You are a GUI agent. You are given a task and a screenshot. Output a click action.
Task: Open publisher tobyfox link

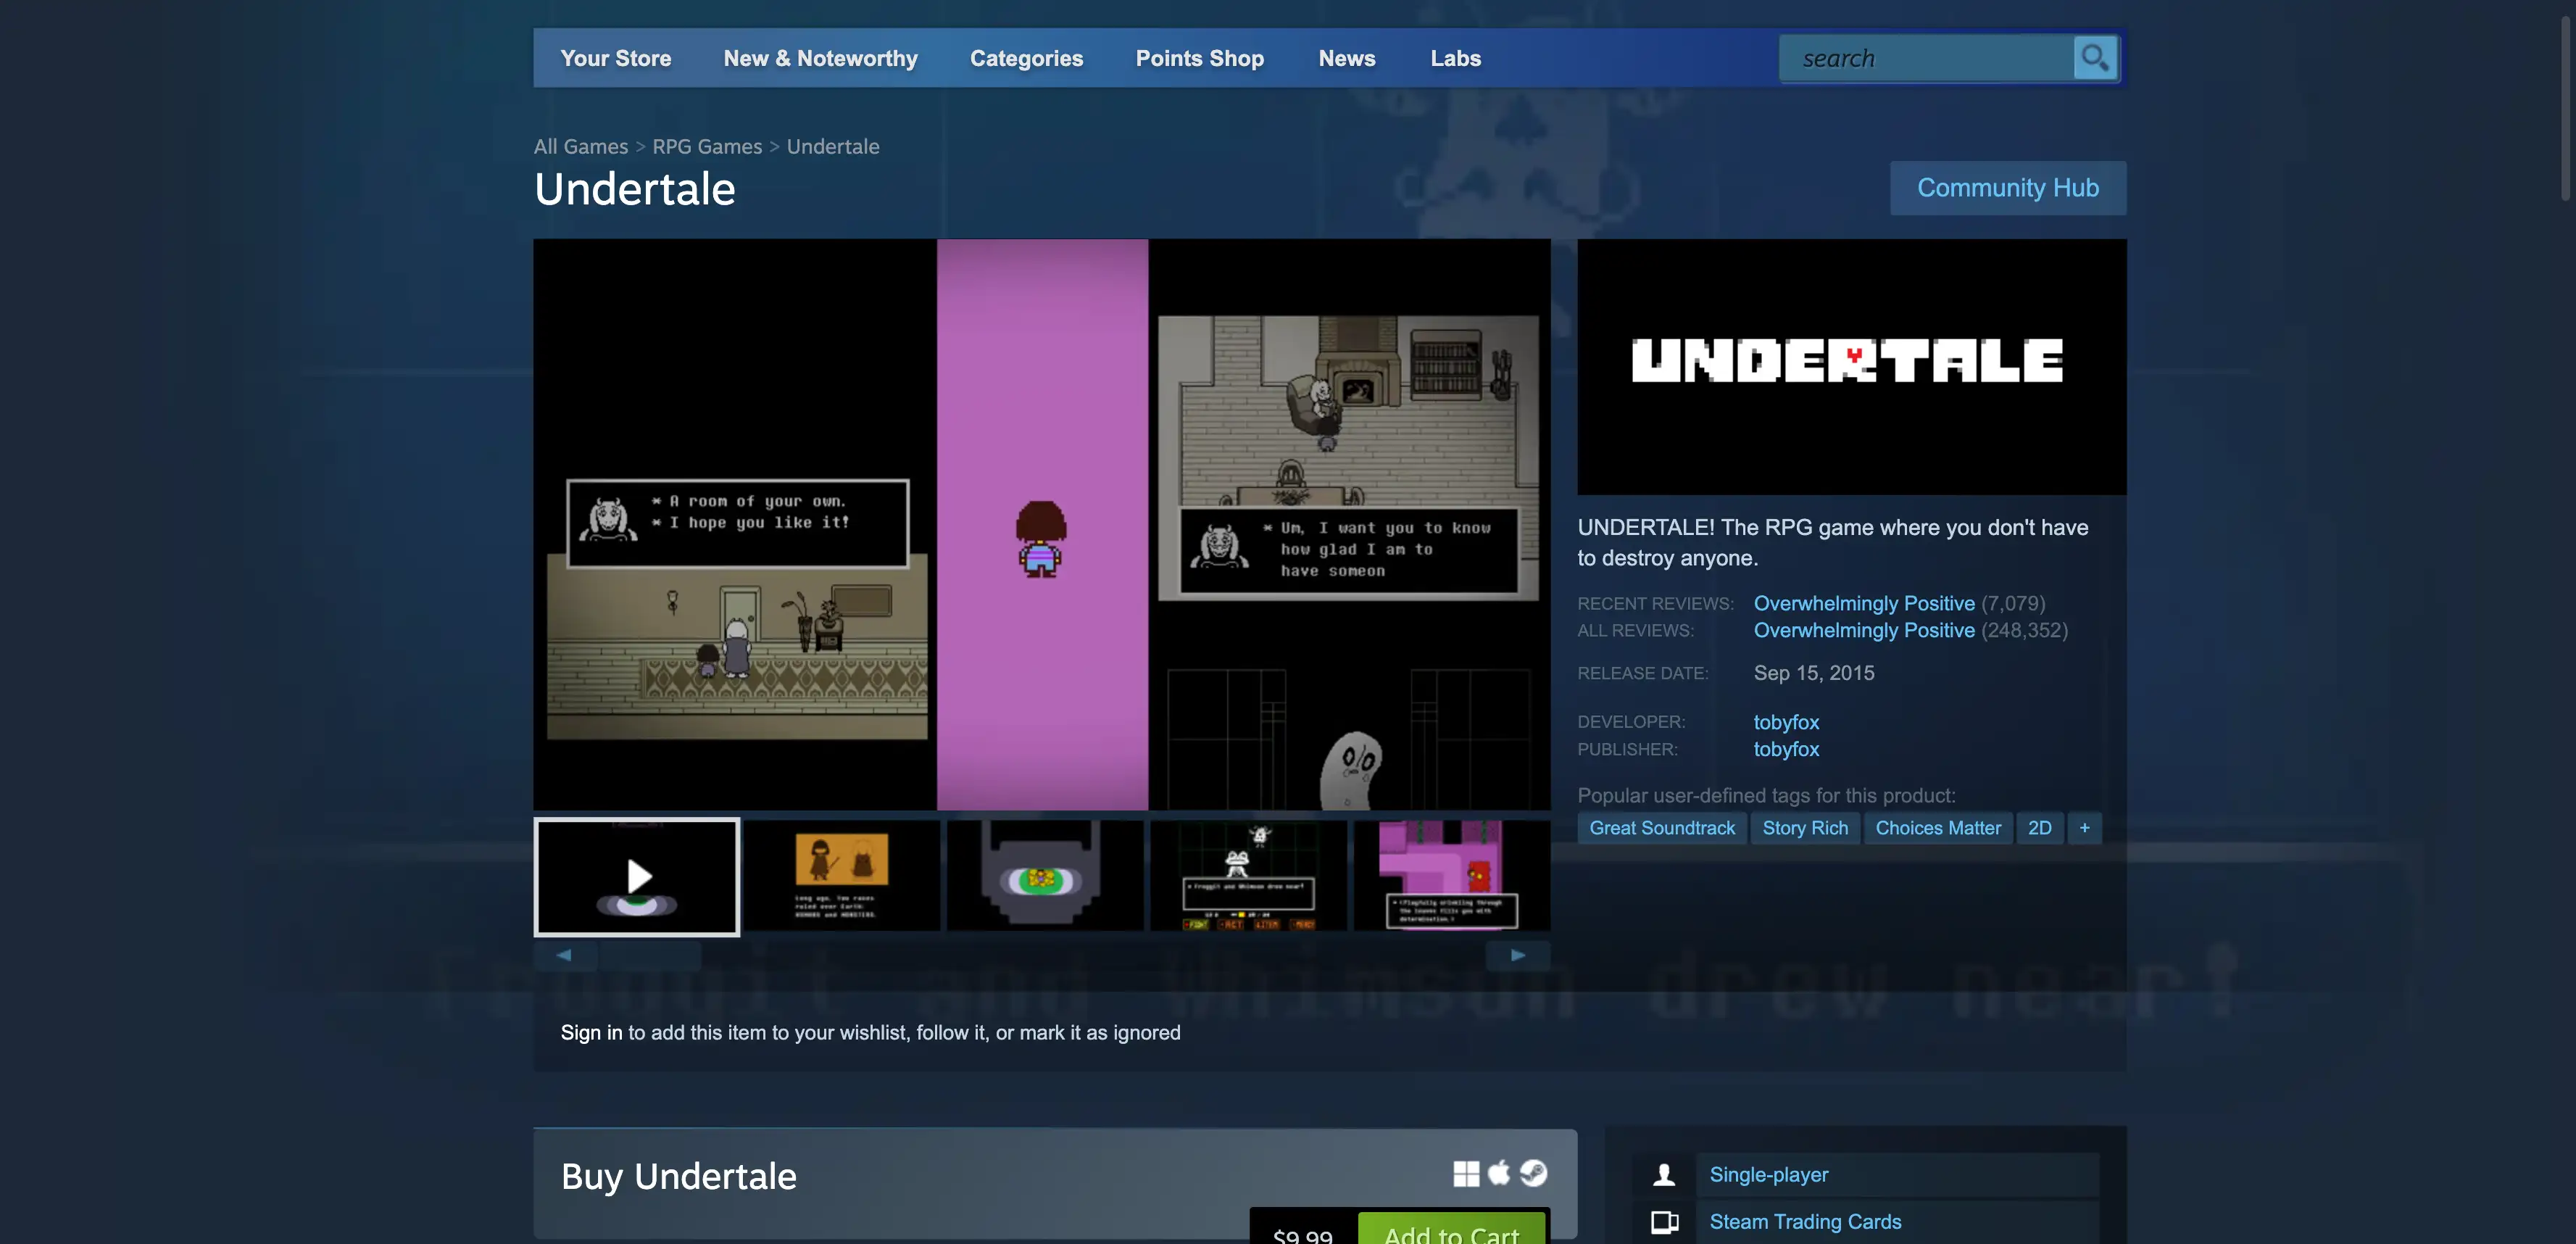(x=1786, y=749)
